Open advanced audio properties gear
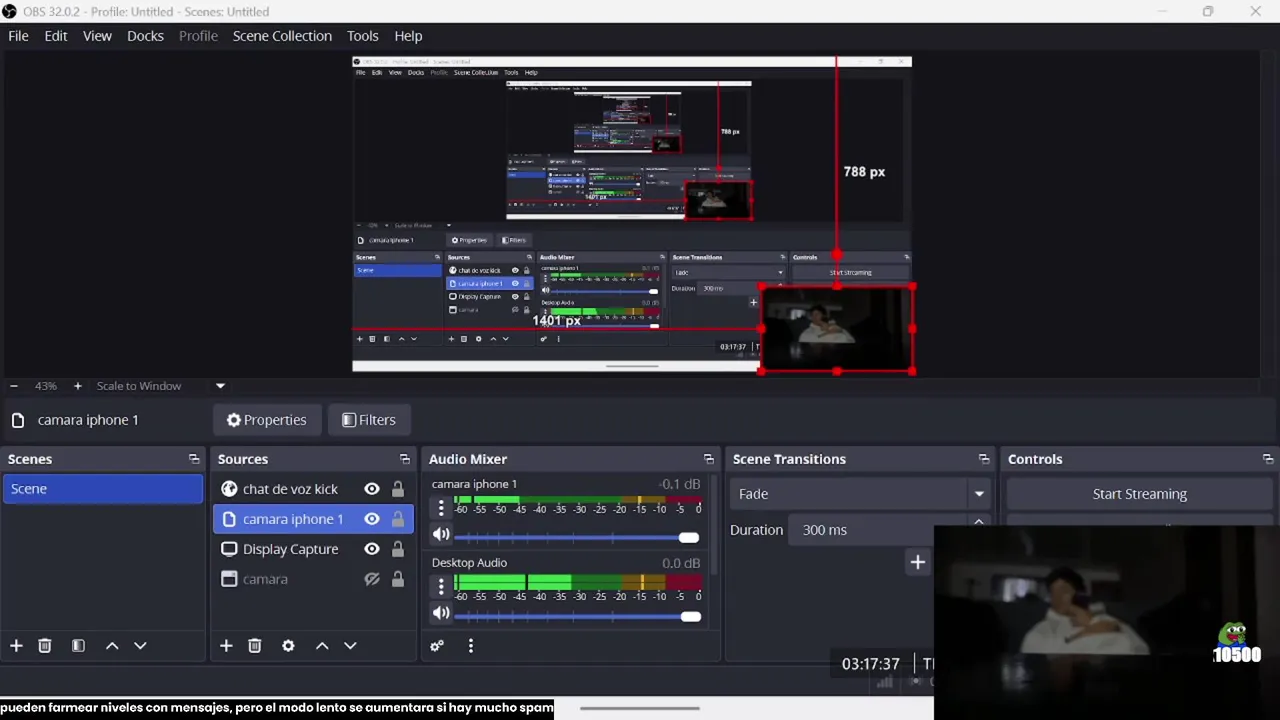Screen dimensions: 1280x720 pyautogui.click(x=437, y=646)
